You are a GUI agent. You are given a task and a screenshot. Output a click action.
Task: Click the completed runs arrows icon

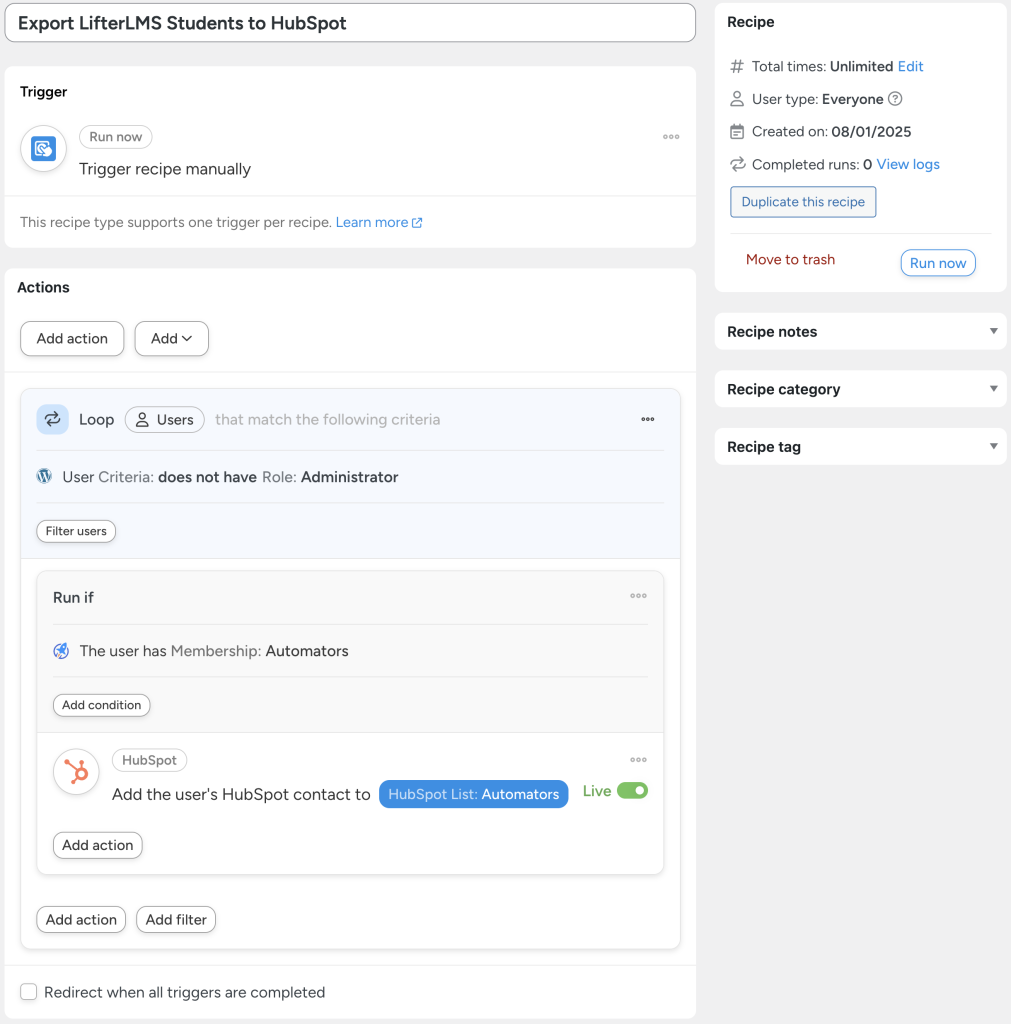coord(736,164)
